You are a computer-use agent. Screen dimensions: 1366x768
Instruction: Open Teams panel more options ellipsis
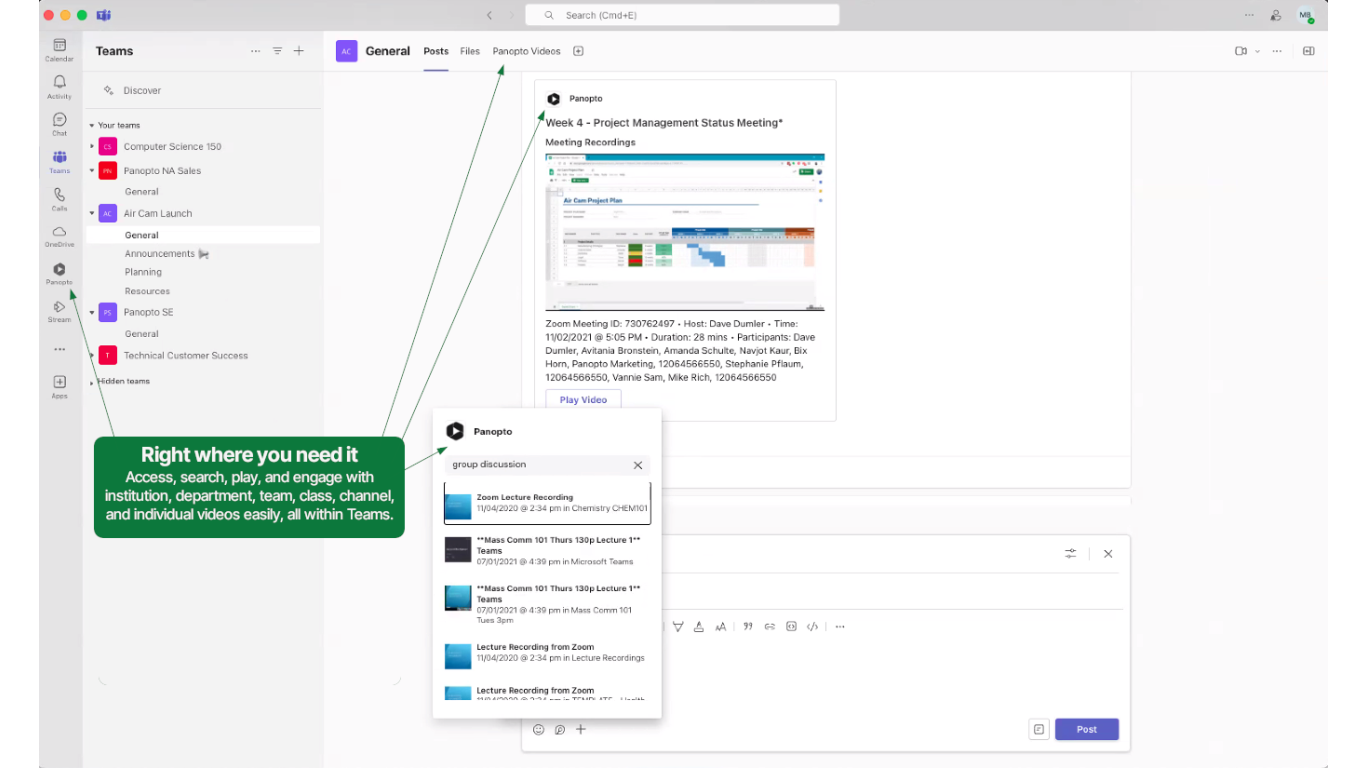256,51
